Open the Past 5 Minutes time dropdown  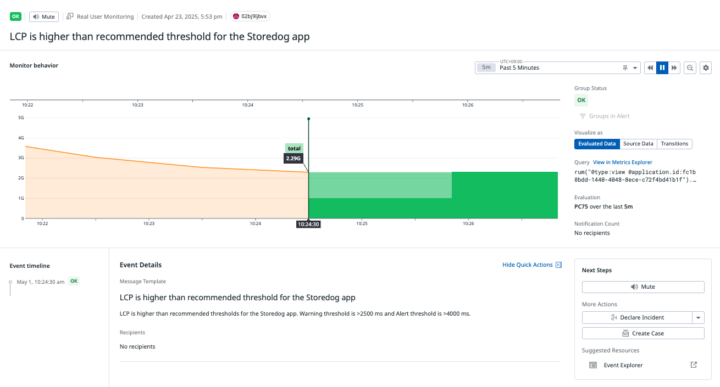click(557, 67)
